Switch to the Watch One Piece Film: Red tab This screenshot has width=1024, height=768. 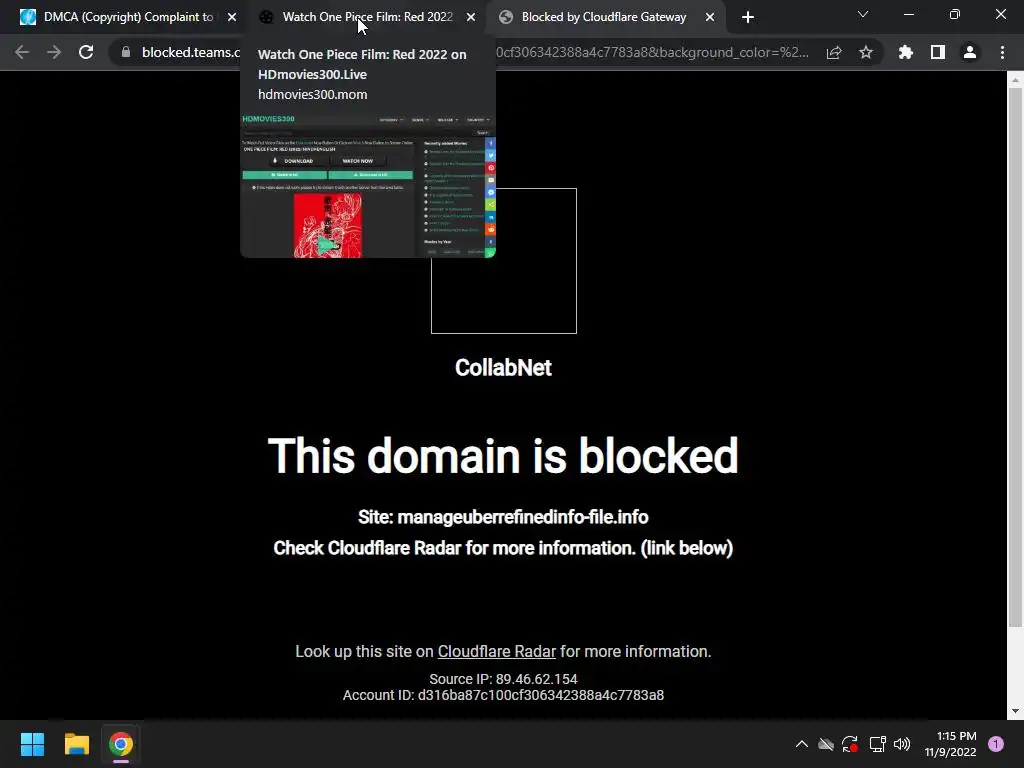[367, 17]
